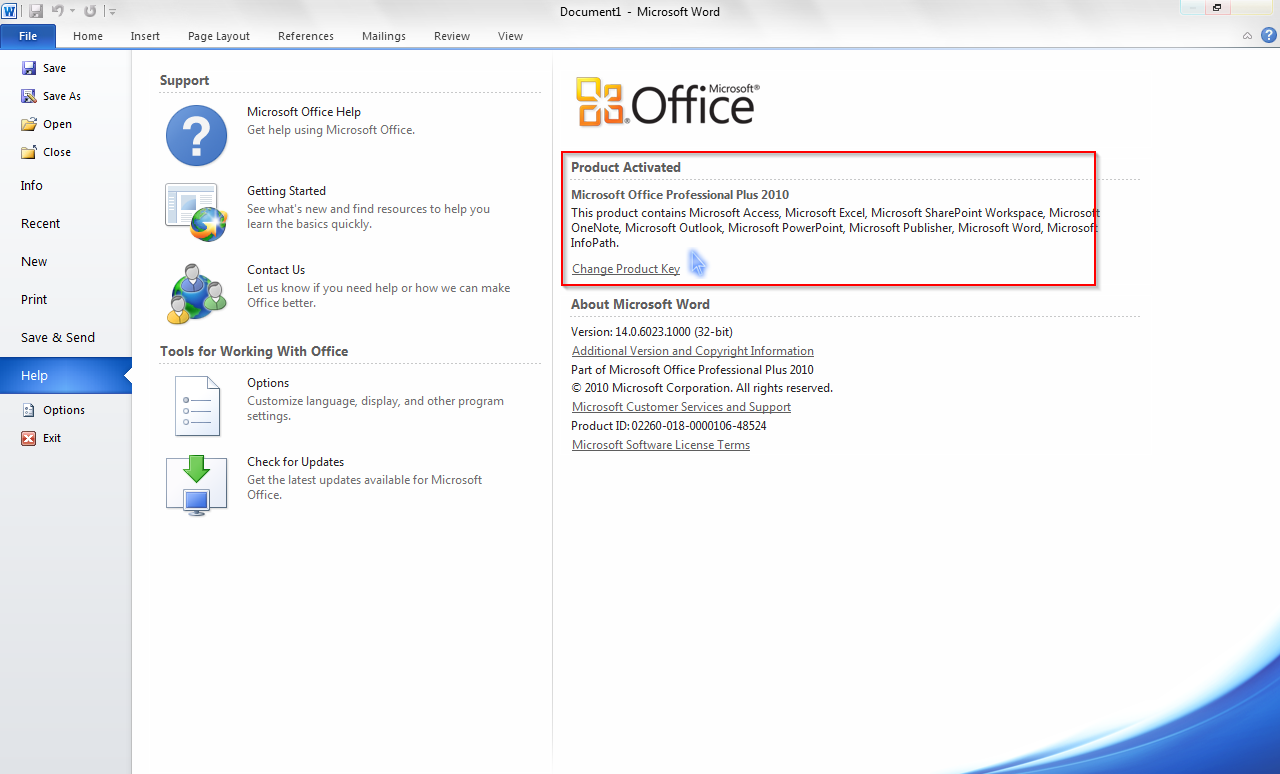
Task: Open Additional Version and Copyright Information link
Action: tap(693, 351)
